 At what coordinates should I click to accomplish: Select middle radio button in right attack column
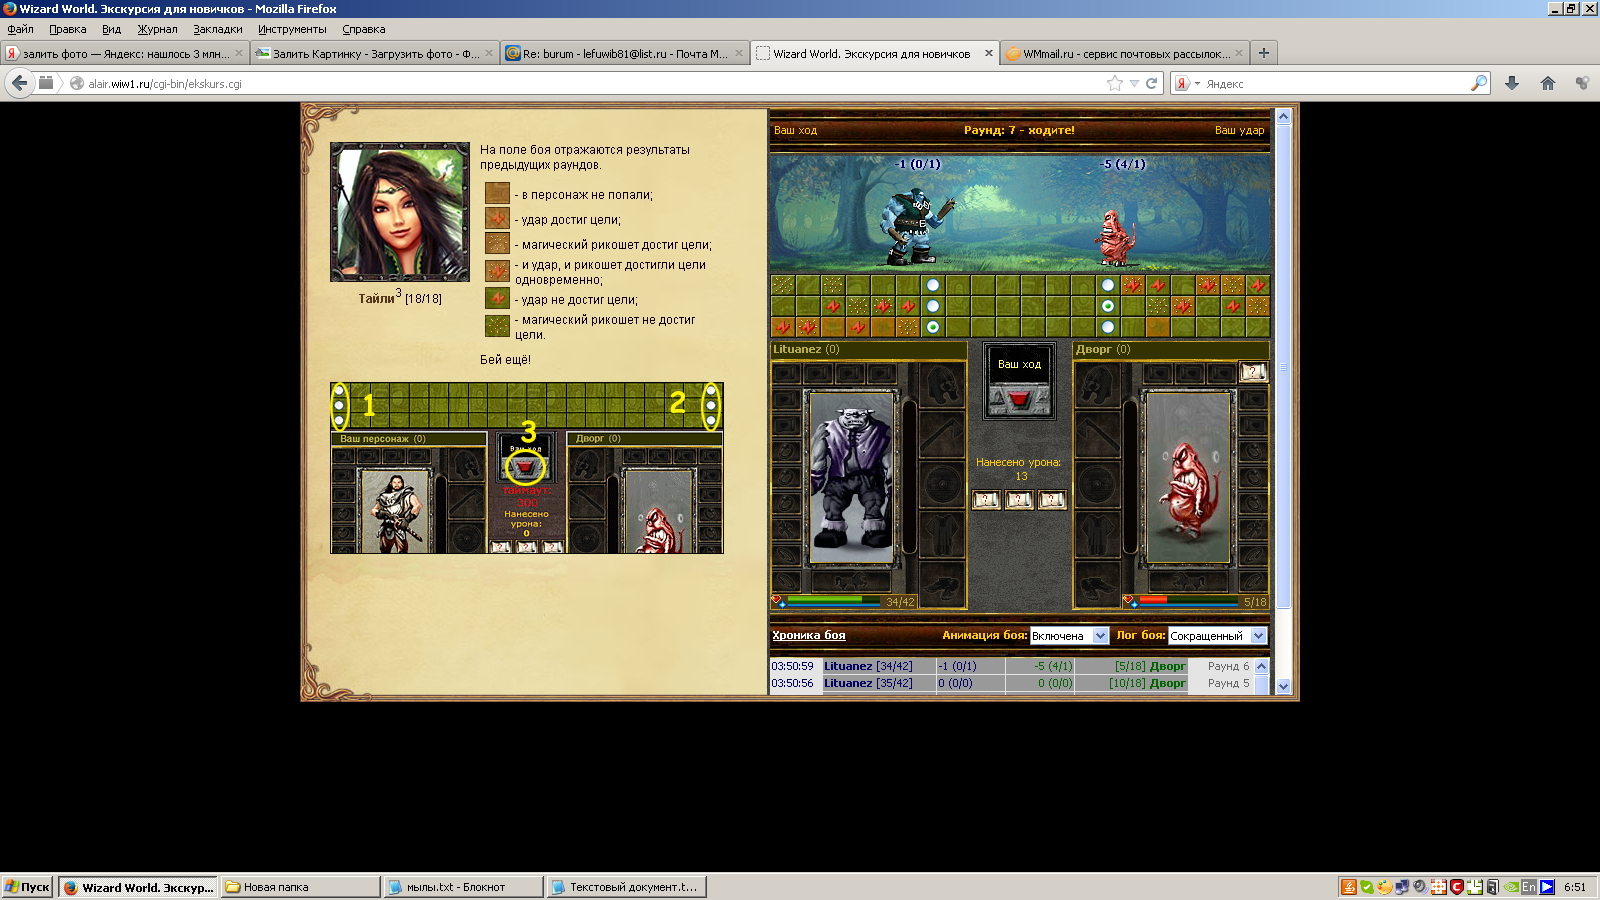click(1108, 306)
